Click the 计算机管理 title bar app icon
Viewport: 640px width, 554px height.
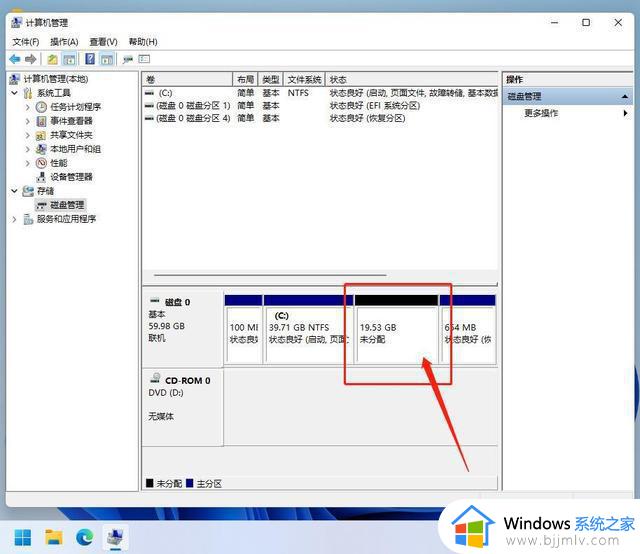pos(17,22)
